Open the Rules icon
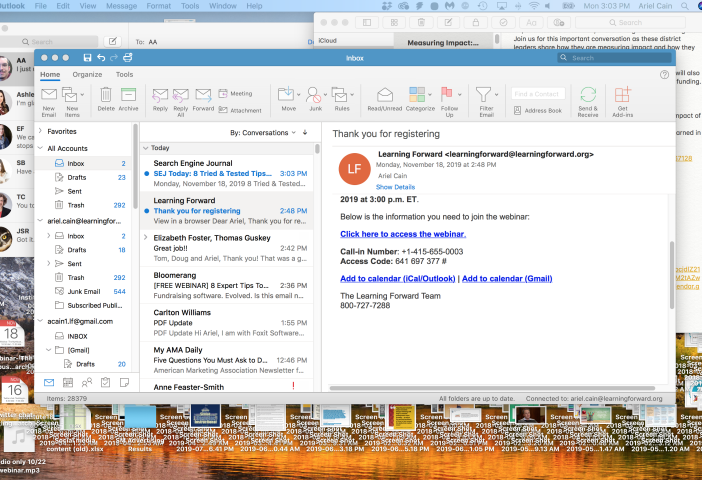Viewport: 702px width, 480px height. pos(339,94)
